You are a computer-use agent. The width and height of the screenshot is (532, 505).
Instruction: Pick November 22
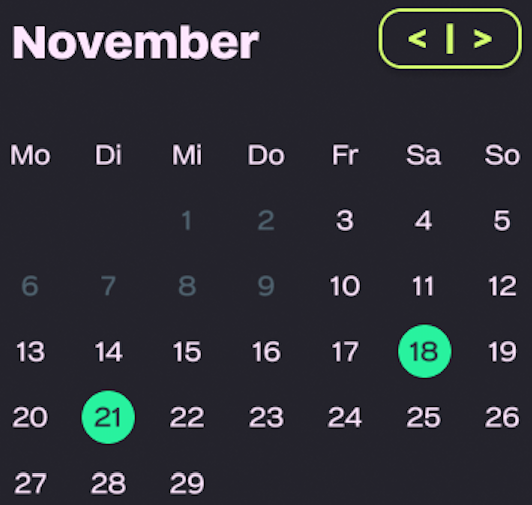[x=187, y=417]
